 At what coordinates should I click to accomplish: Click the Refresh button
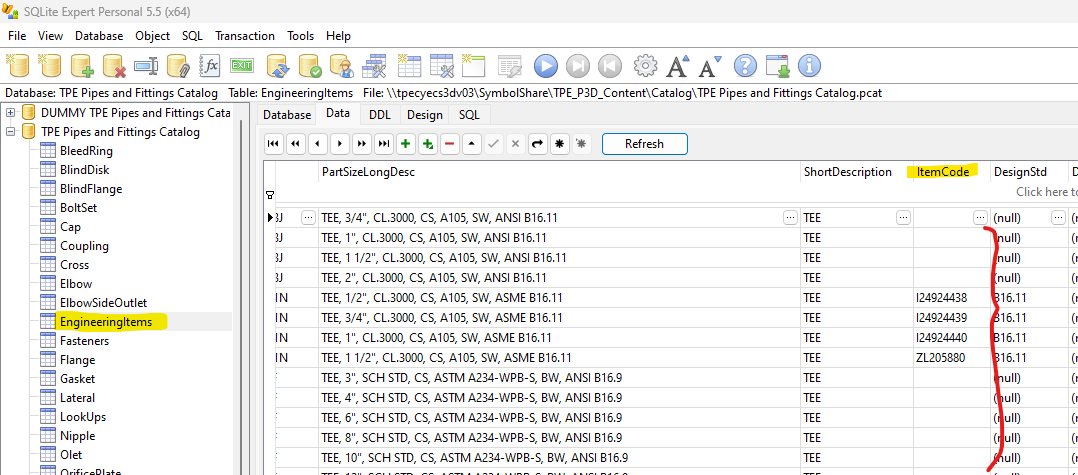click(644, 144)
